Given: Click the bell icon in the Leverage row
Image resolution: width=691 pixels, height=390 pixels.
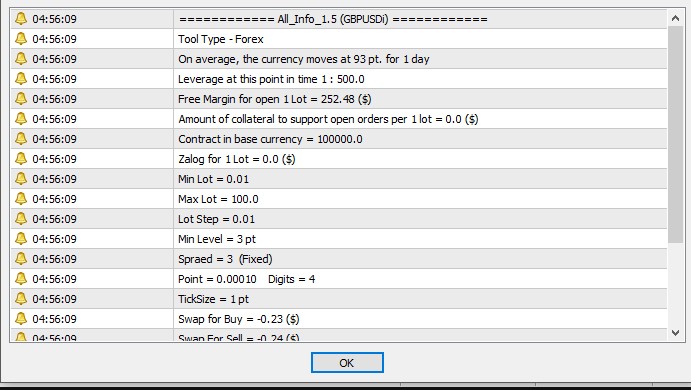Looking at the screenshot, I should pyautogui.click(x=21, y=78).
